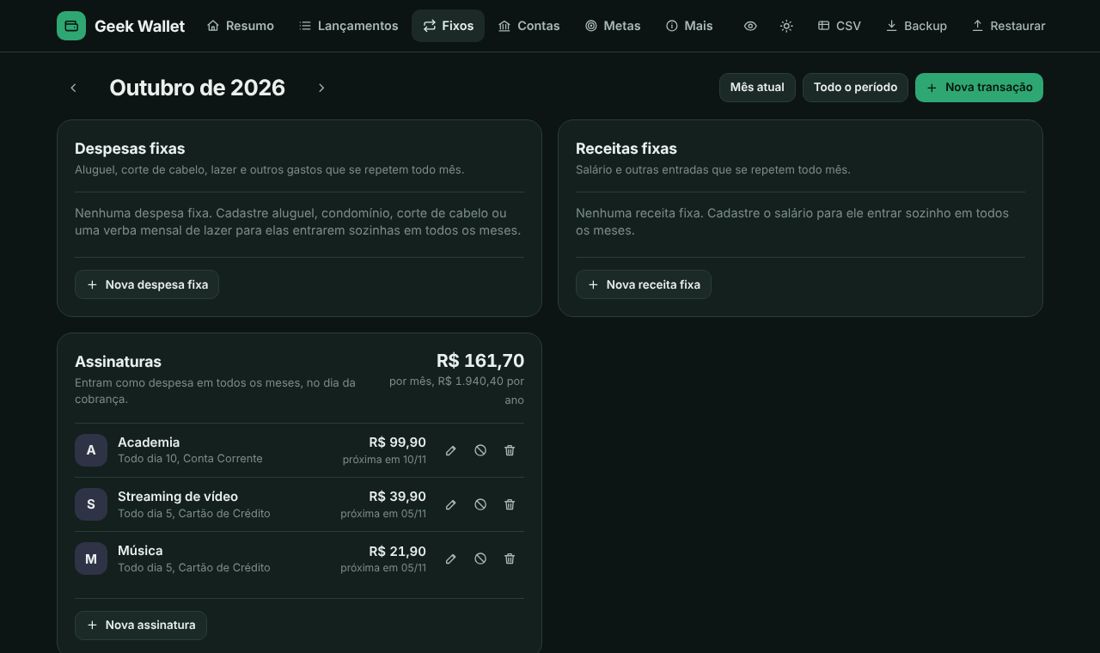This screenshot has width=1100, height=653.
Task: Click the Despesas fixas heading
Action: (130, 149)
